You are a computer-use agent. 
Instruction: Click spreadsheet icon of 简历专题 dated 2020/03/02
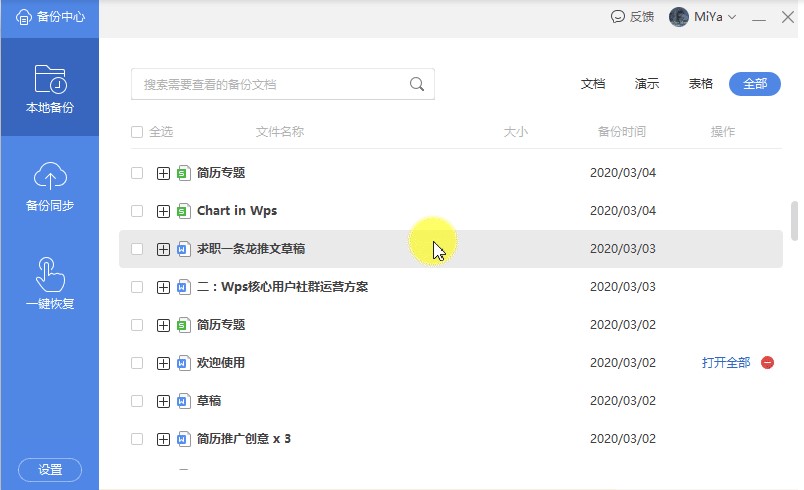coord(183,325)
